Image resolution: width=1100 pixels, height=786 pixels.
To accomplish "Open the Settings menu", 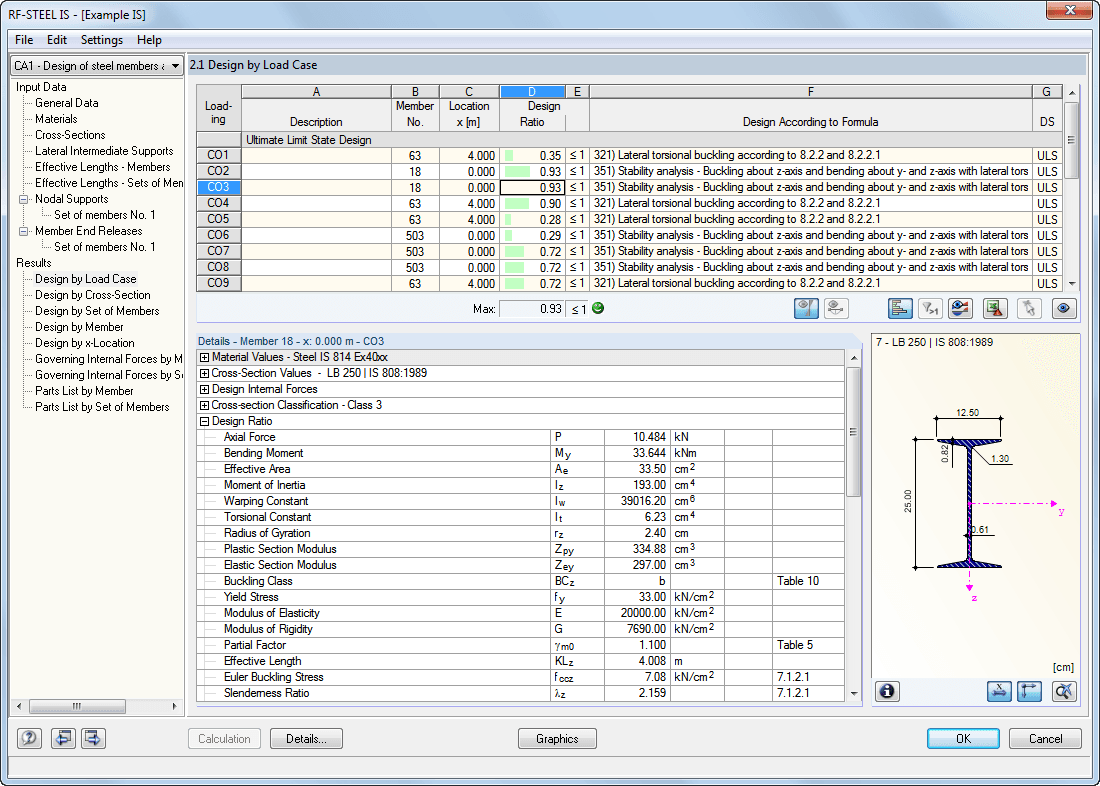I will pos(102,40).
